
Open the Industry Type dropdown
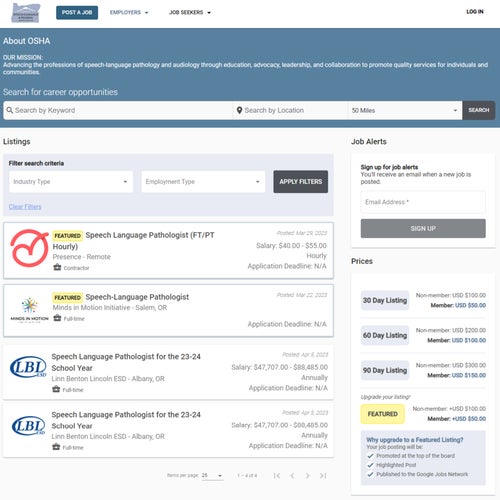coord(71,182)
